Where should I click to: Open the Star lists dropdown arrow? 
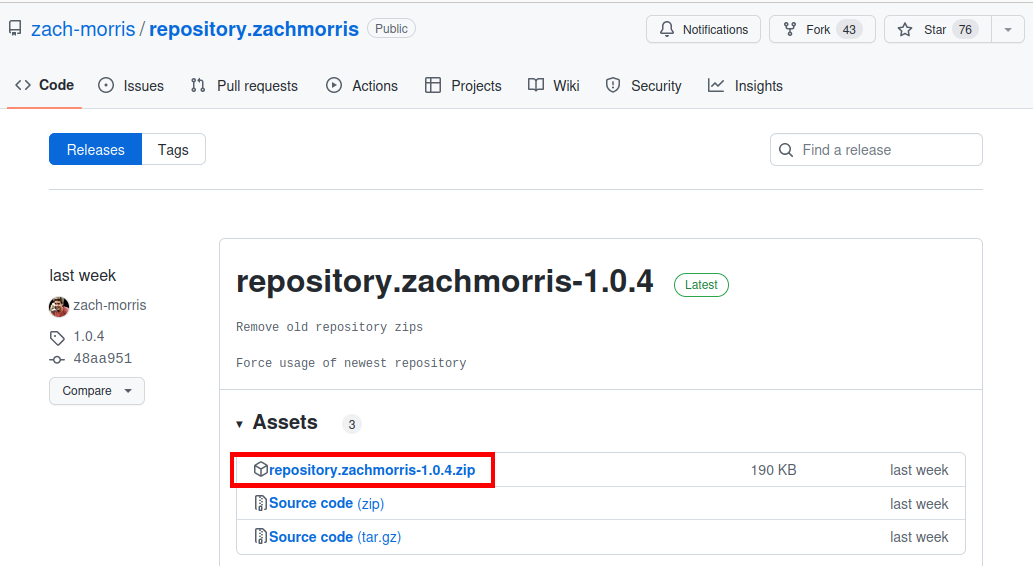click(1008, 30)
